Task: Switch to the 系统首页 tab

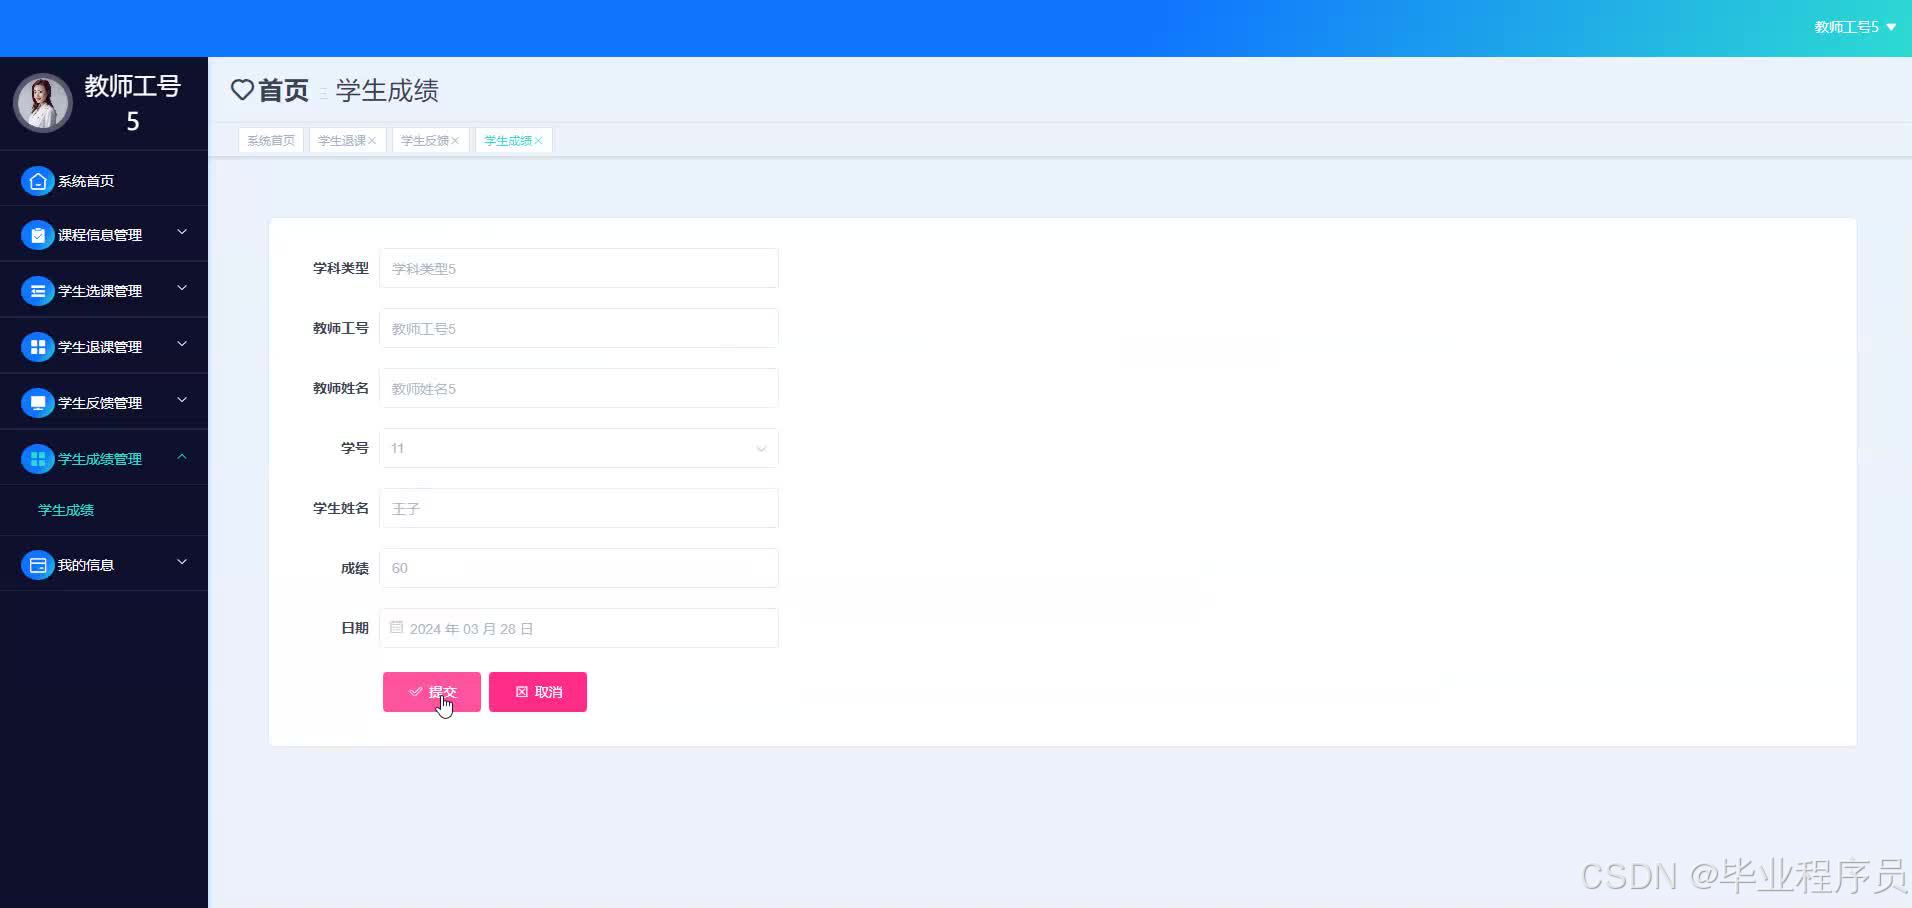Action: point(271,140)
